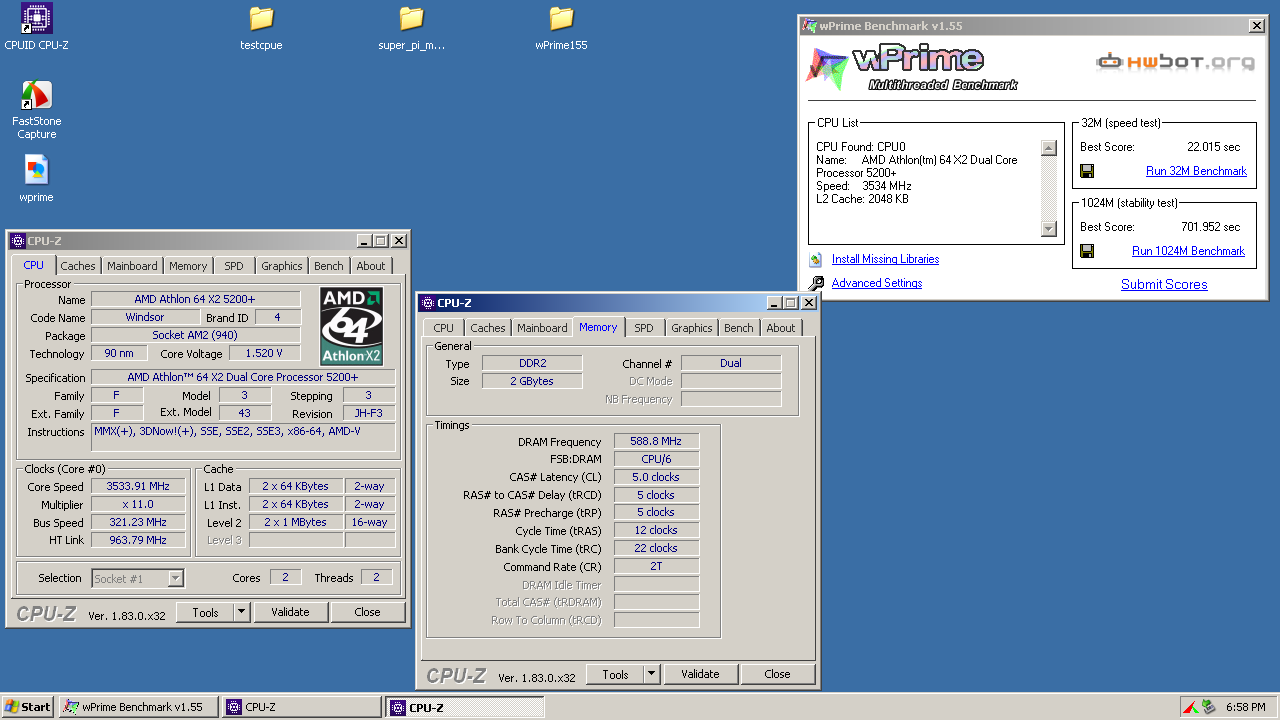Click the save icon beside 32M benchmark

1087,171
